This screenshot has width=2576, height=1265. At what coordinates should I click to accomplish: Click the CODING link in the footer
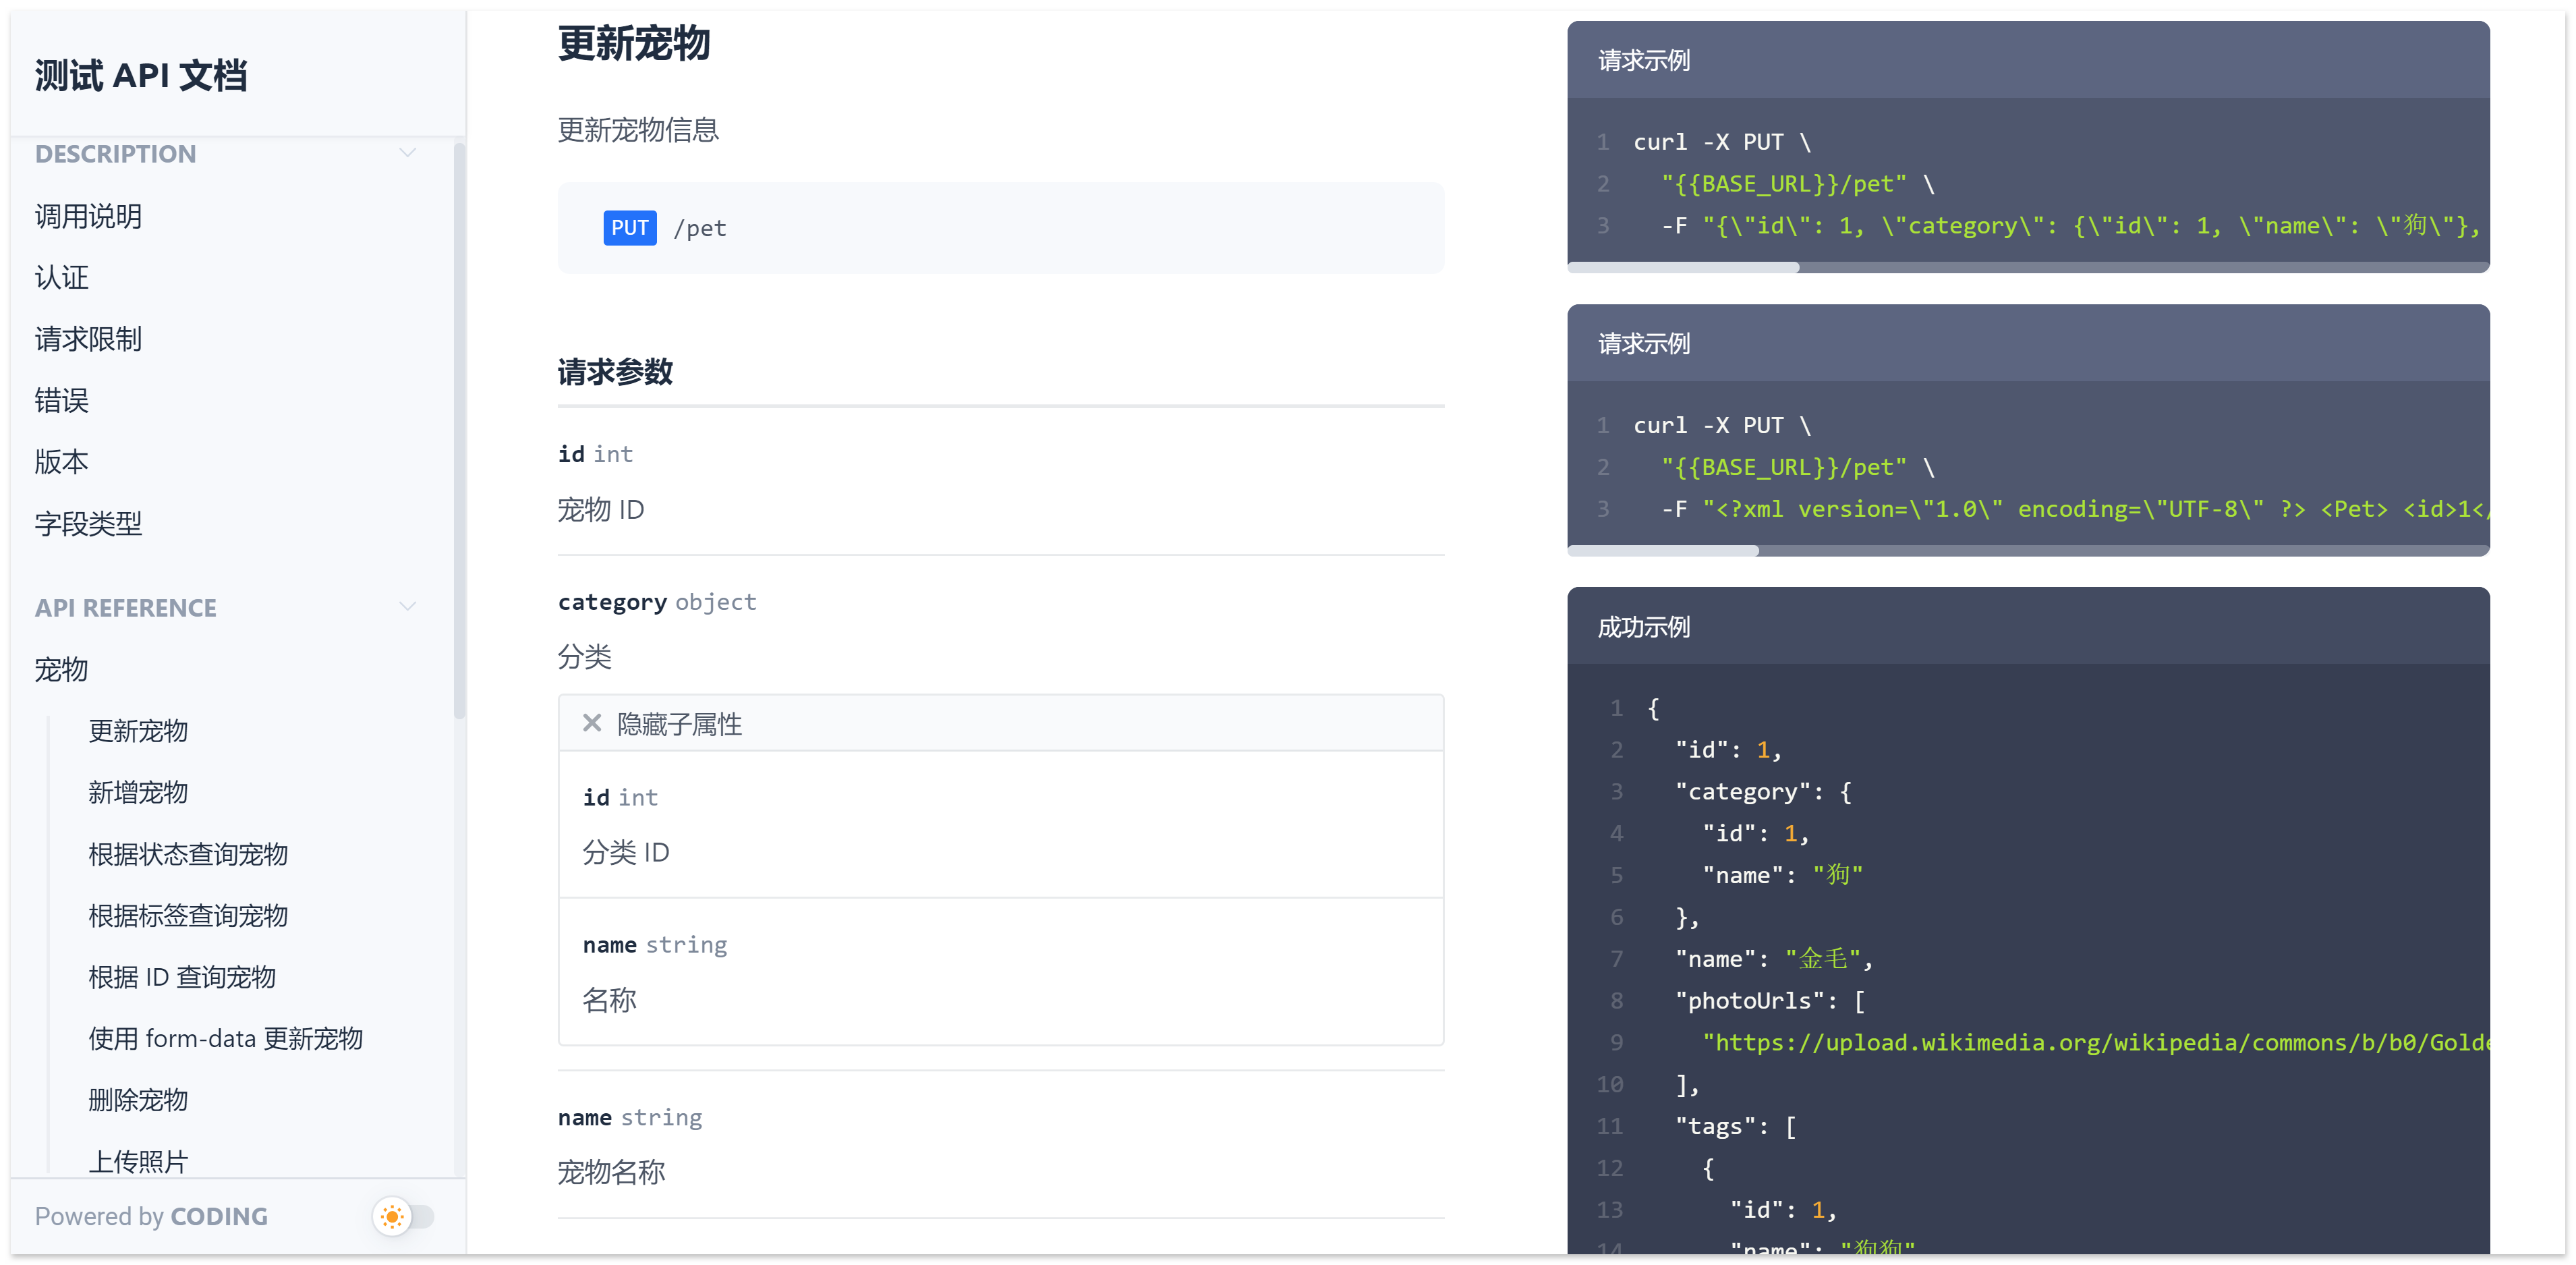(219, 1216)
